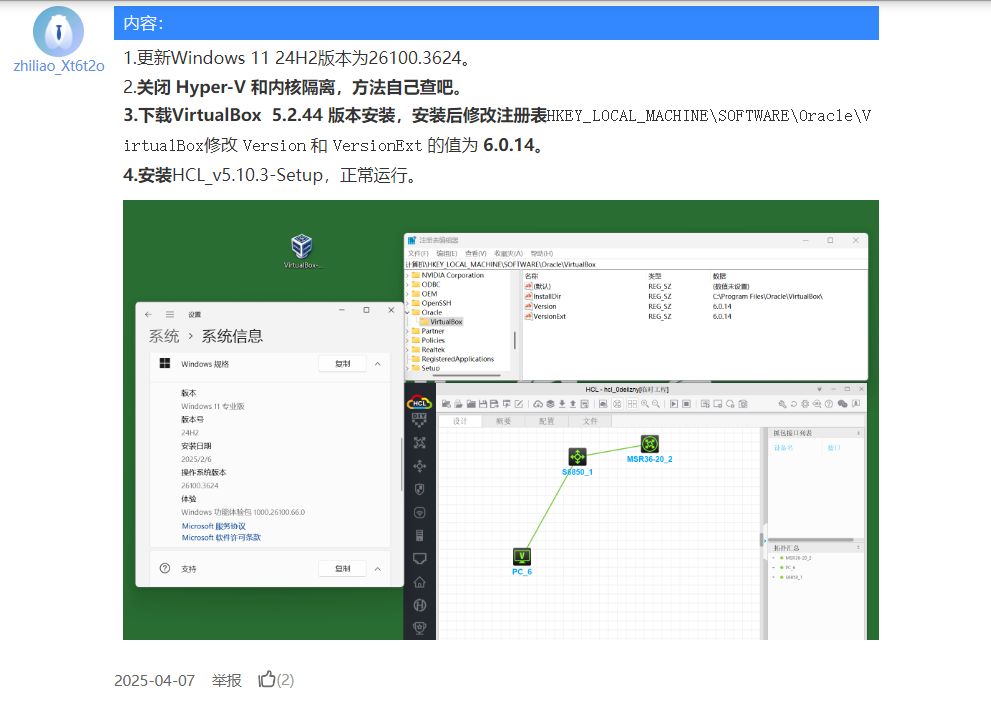Select the switch device icon in HCL sidebar

(419, 466)
